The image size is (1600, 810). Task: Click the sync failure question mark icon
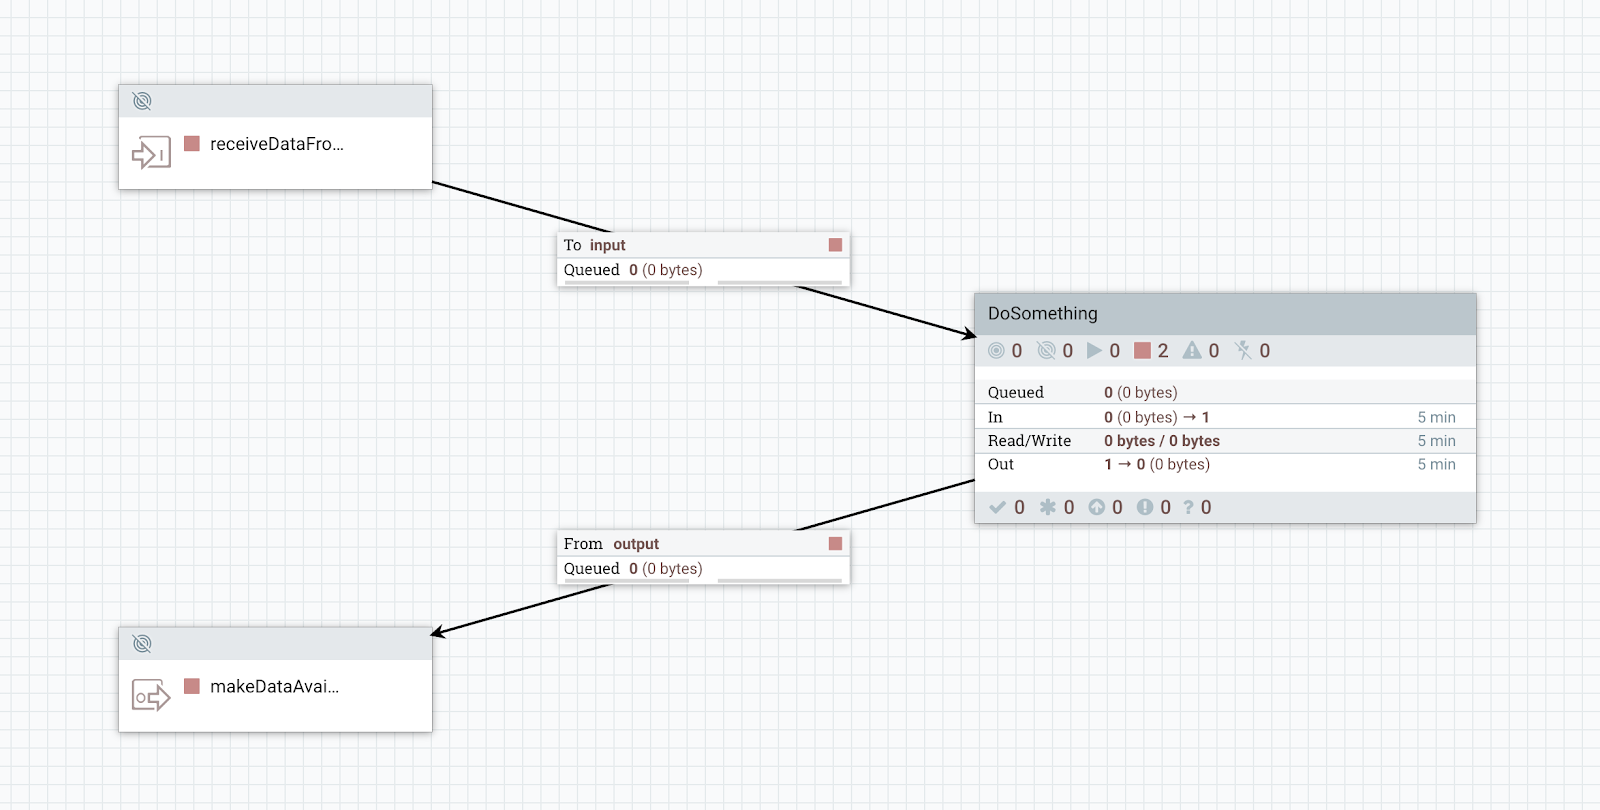pyautogui.click(x=1189, y=507)
